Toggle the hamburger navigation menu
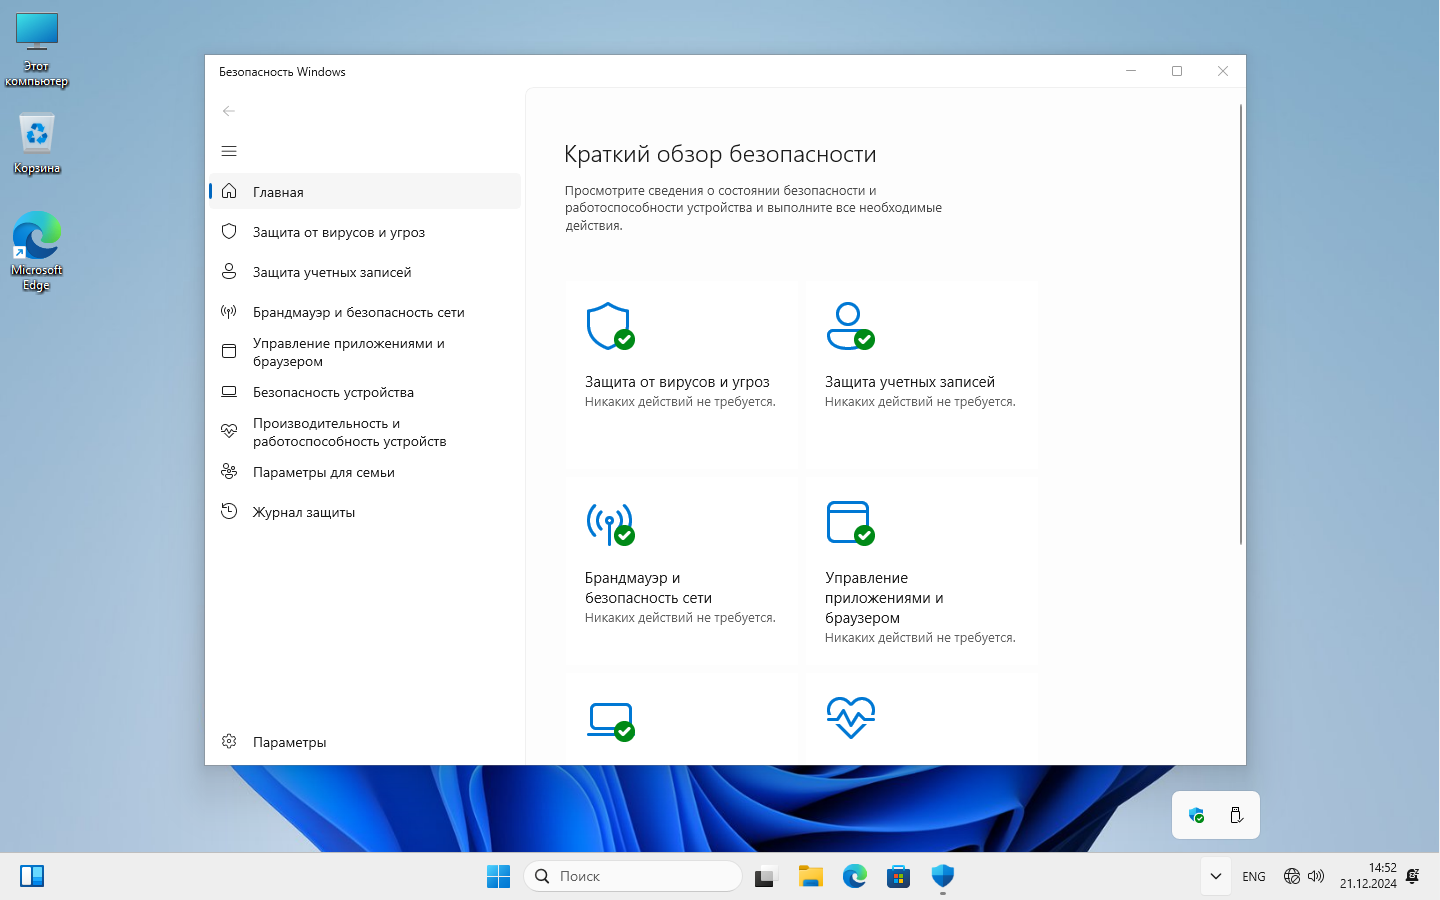This screenshot has height=900, width=1440. 229,151
